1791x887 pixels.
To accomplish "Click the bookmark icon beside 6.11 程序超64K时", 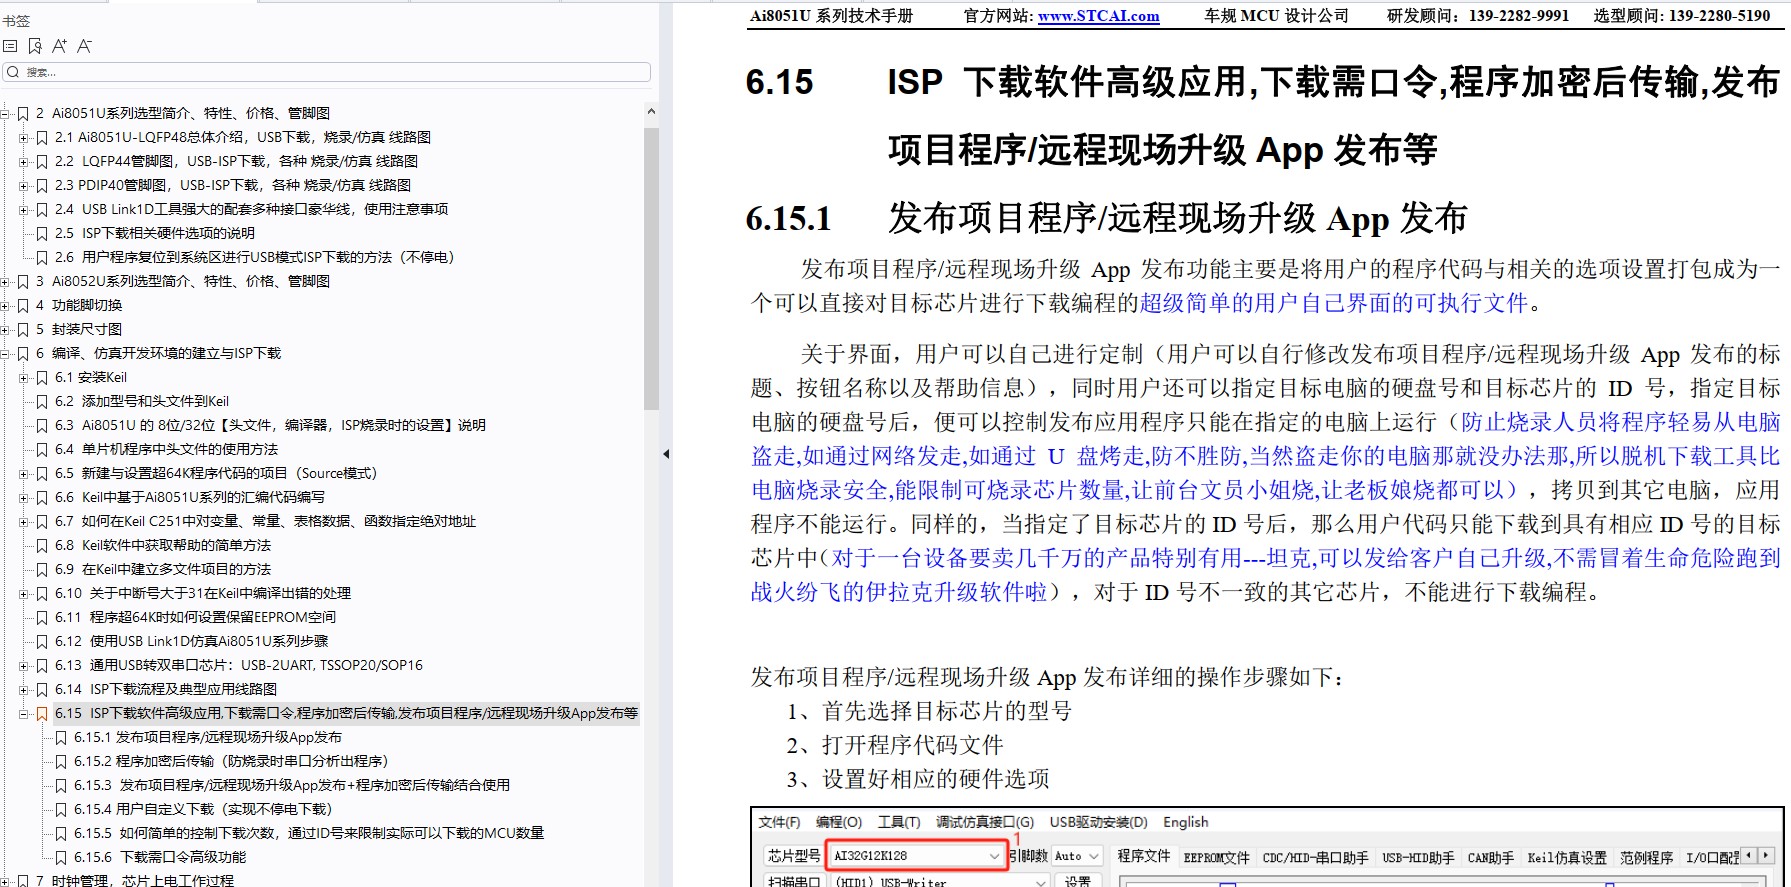I will click(42, 617).
